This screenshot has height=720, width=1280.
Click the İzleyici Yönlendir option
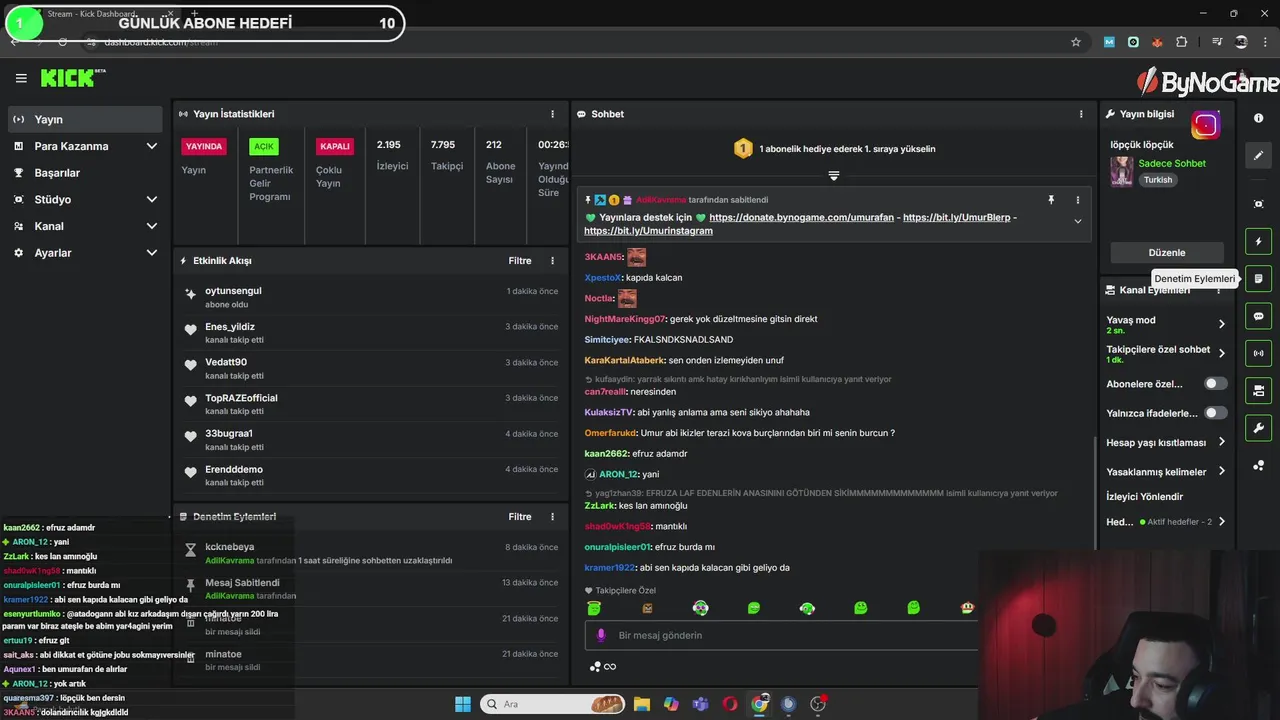click(x=1145, y=497)
